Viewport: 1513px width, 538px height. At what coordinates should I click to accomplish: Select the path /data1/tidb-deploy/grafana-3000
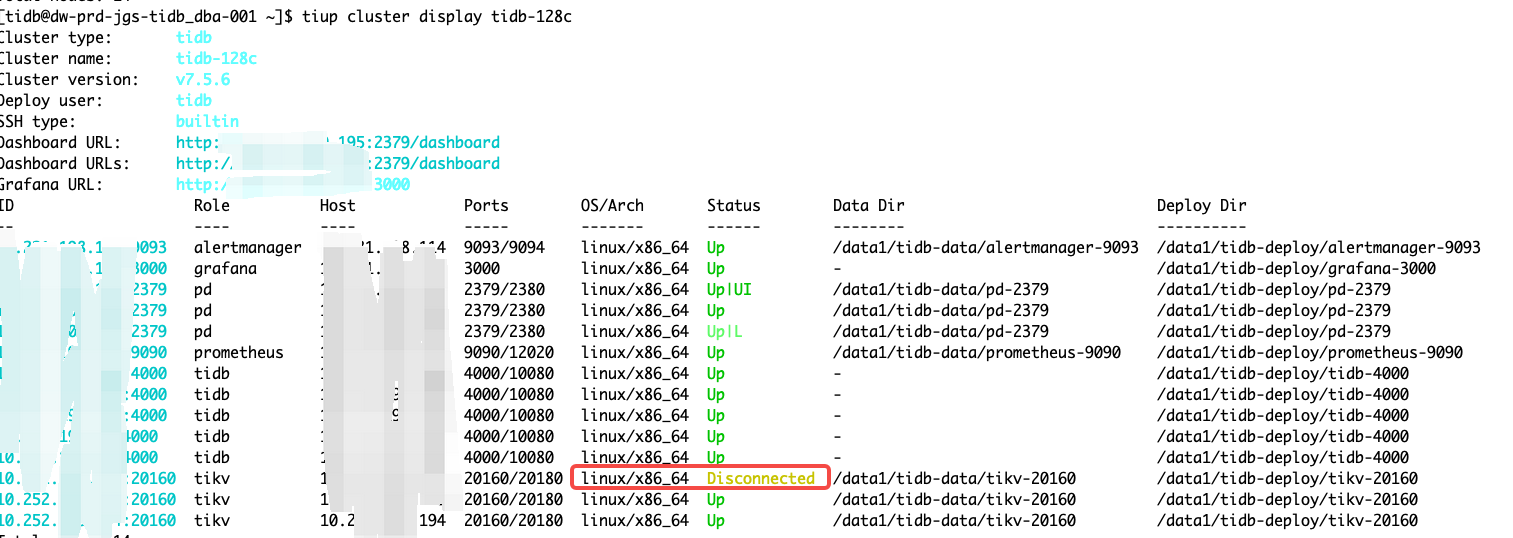[x=1297, y=268]
